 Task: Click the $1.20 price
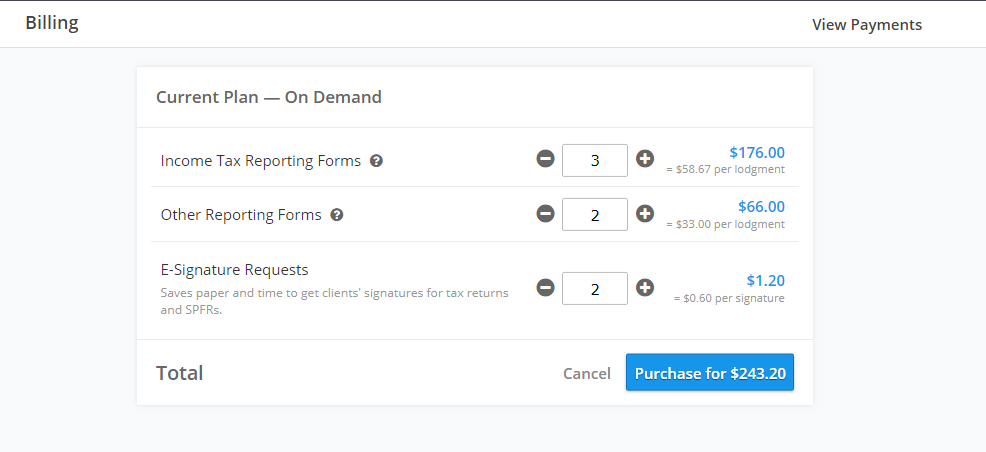click(766, 280)
